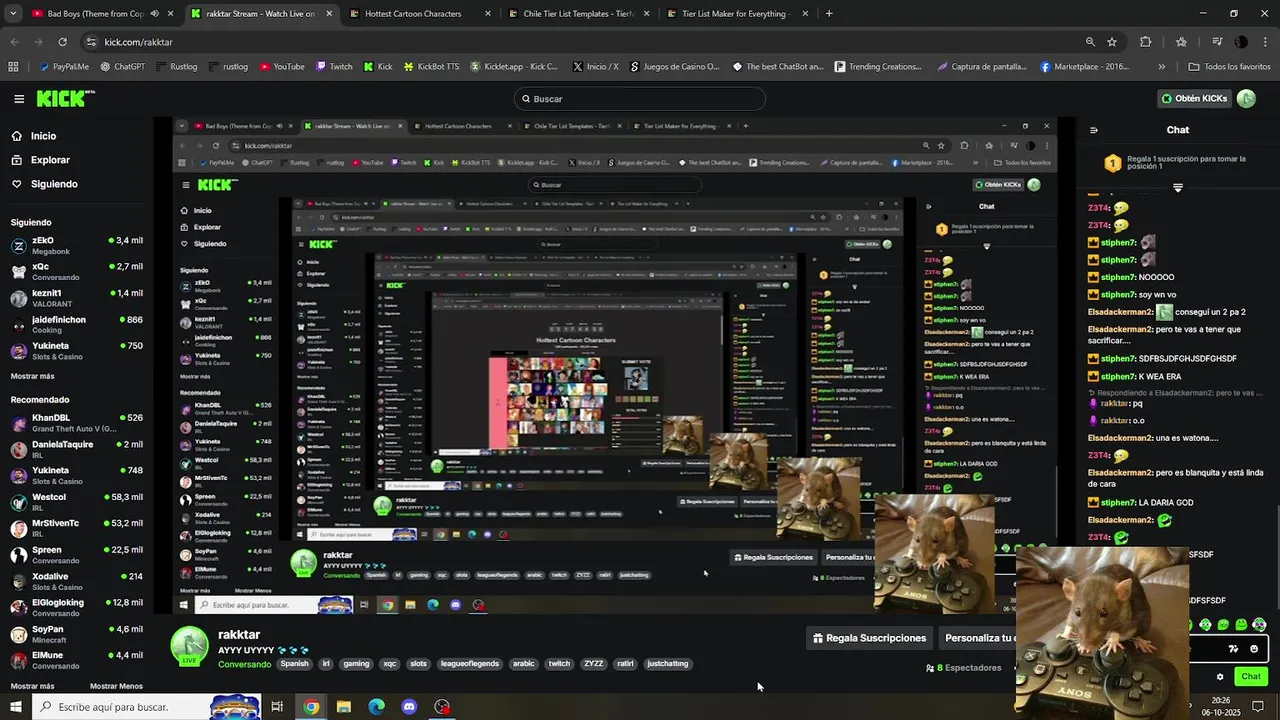Open Discord from the taskbar

(x=409, y=707)
